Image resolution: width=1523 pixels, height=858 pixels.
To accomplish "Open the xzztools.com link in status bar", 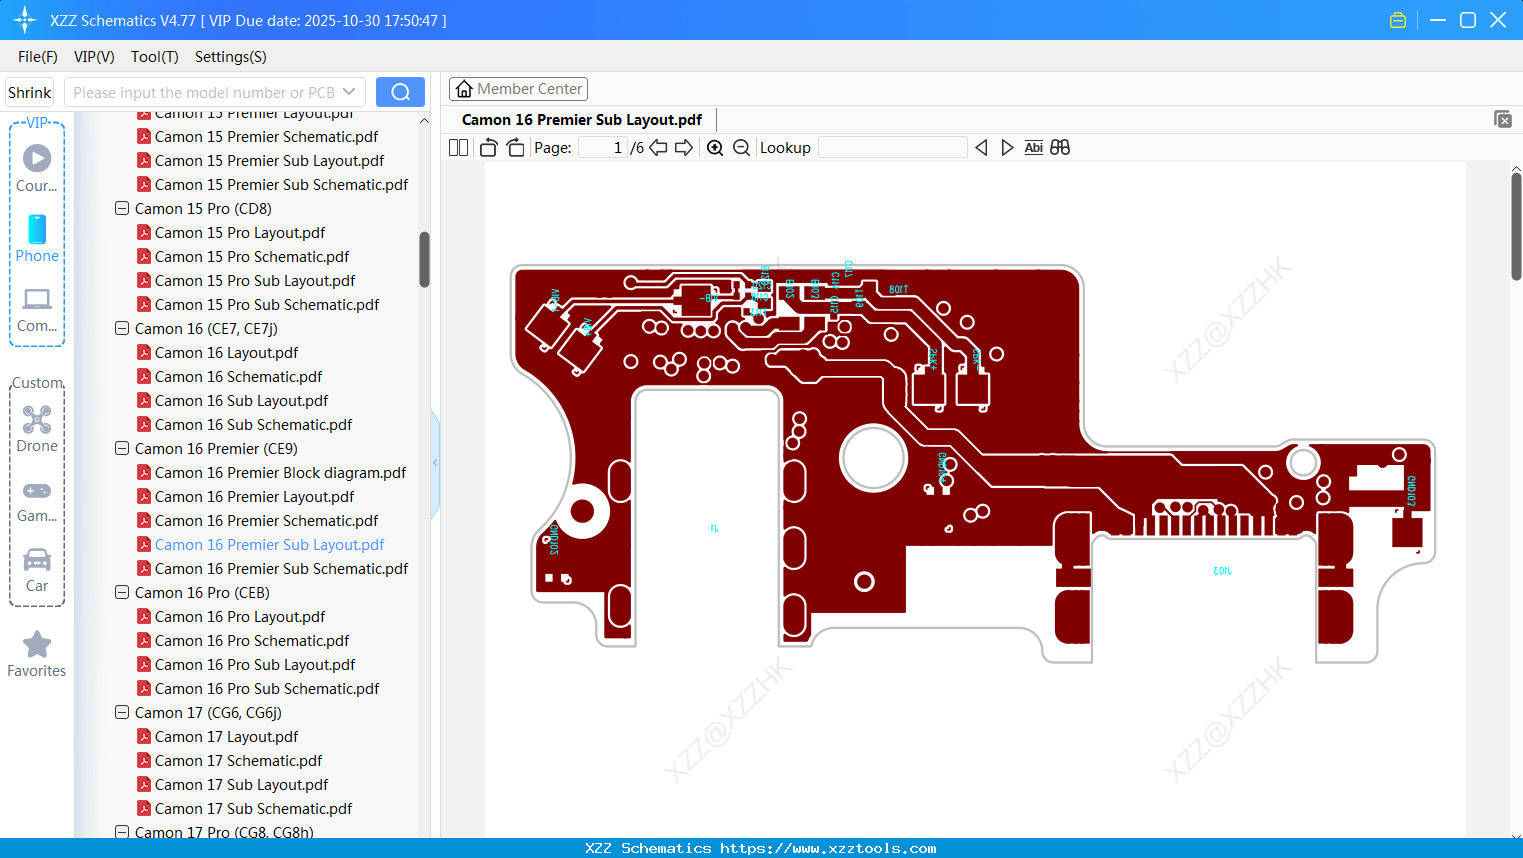I will [828, 848].
